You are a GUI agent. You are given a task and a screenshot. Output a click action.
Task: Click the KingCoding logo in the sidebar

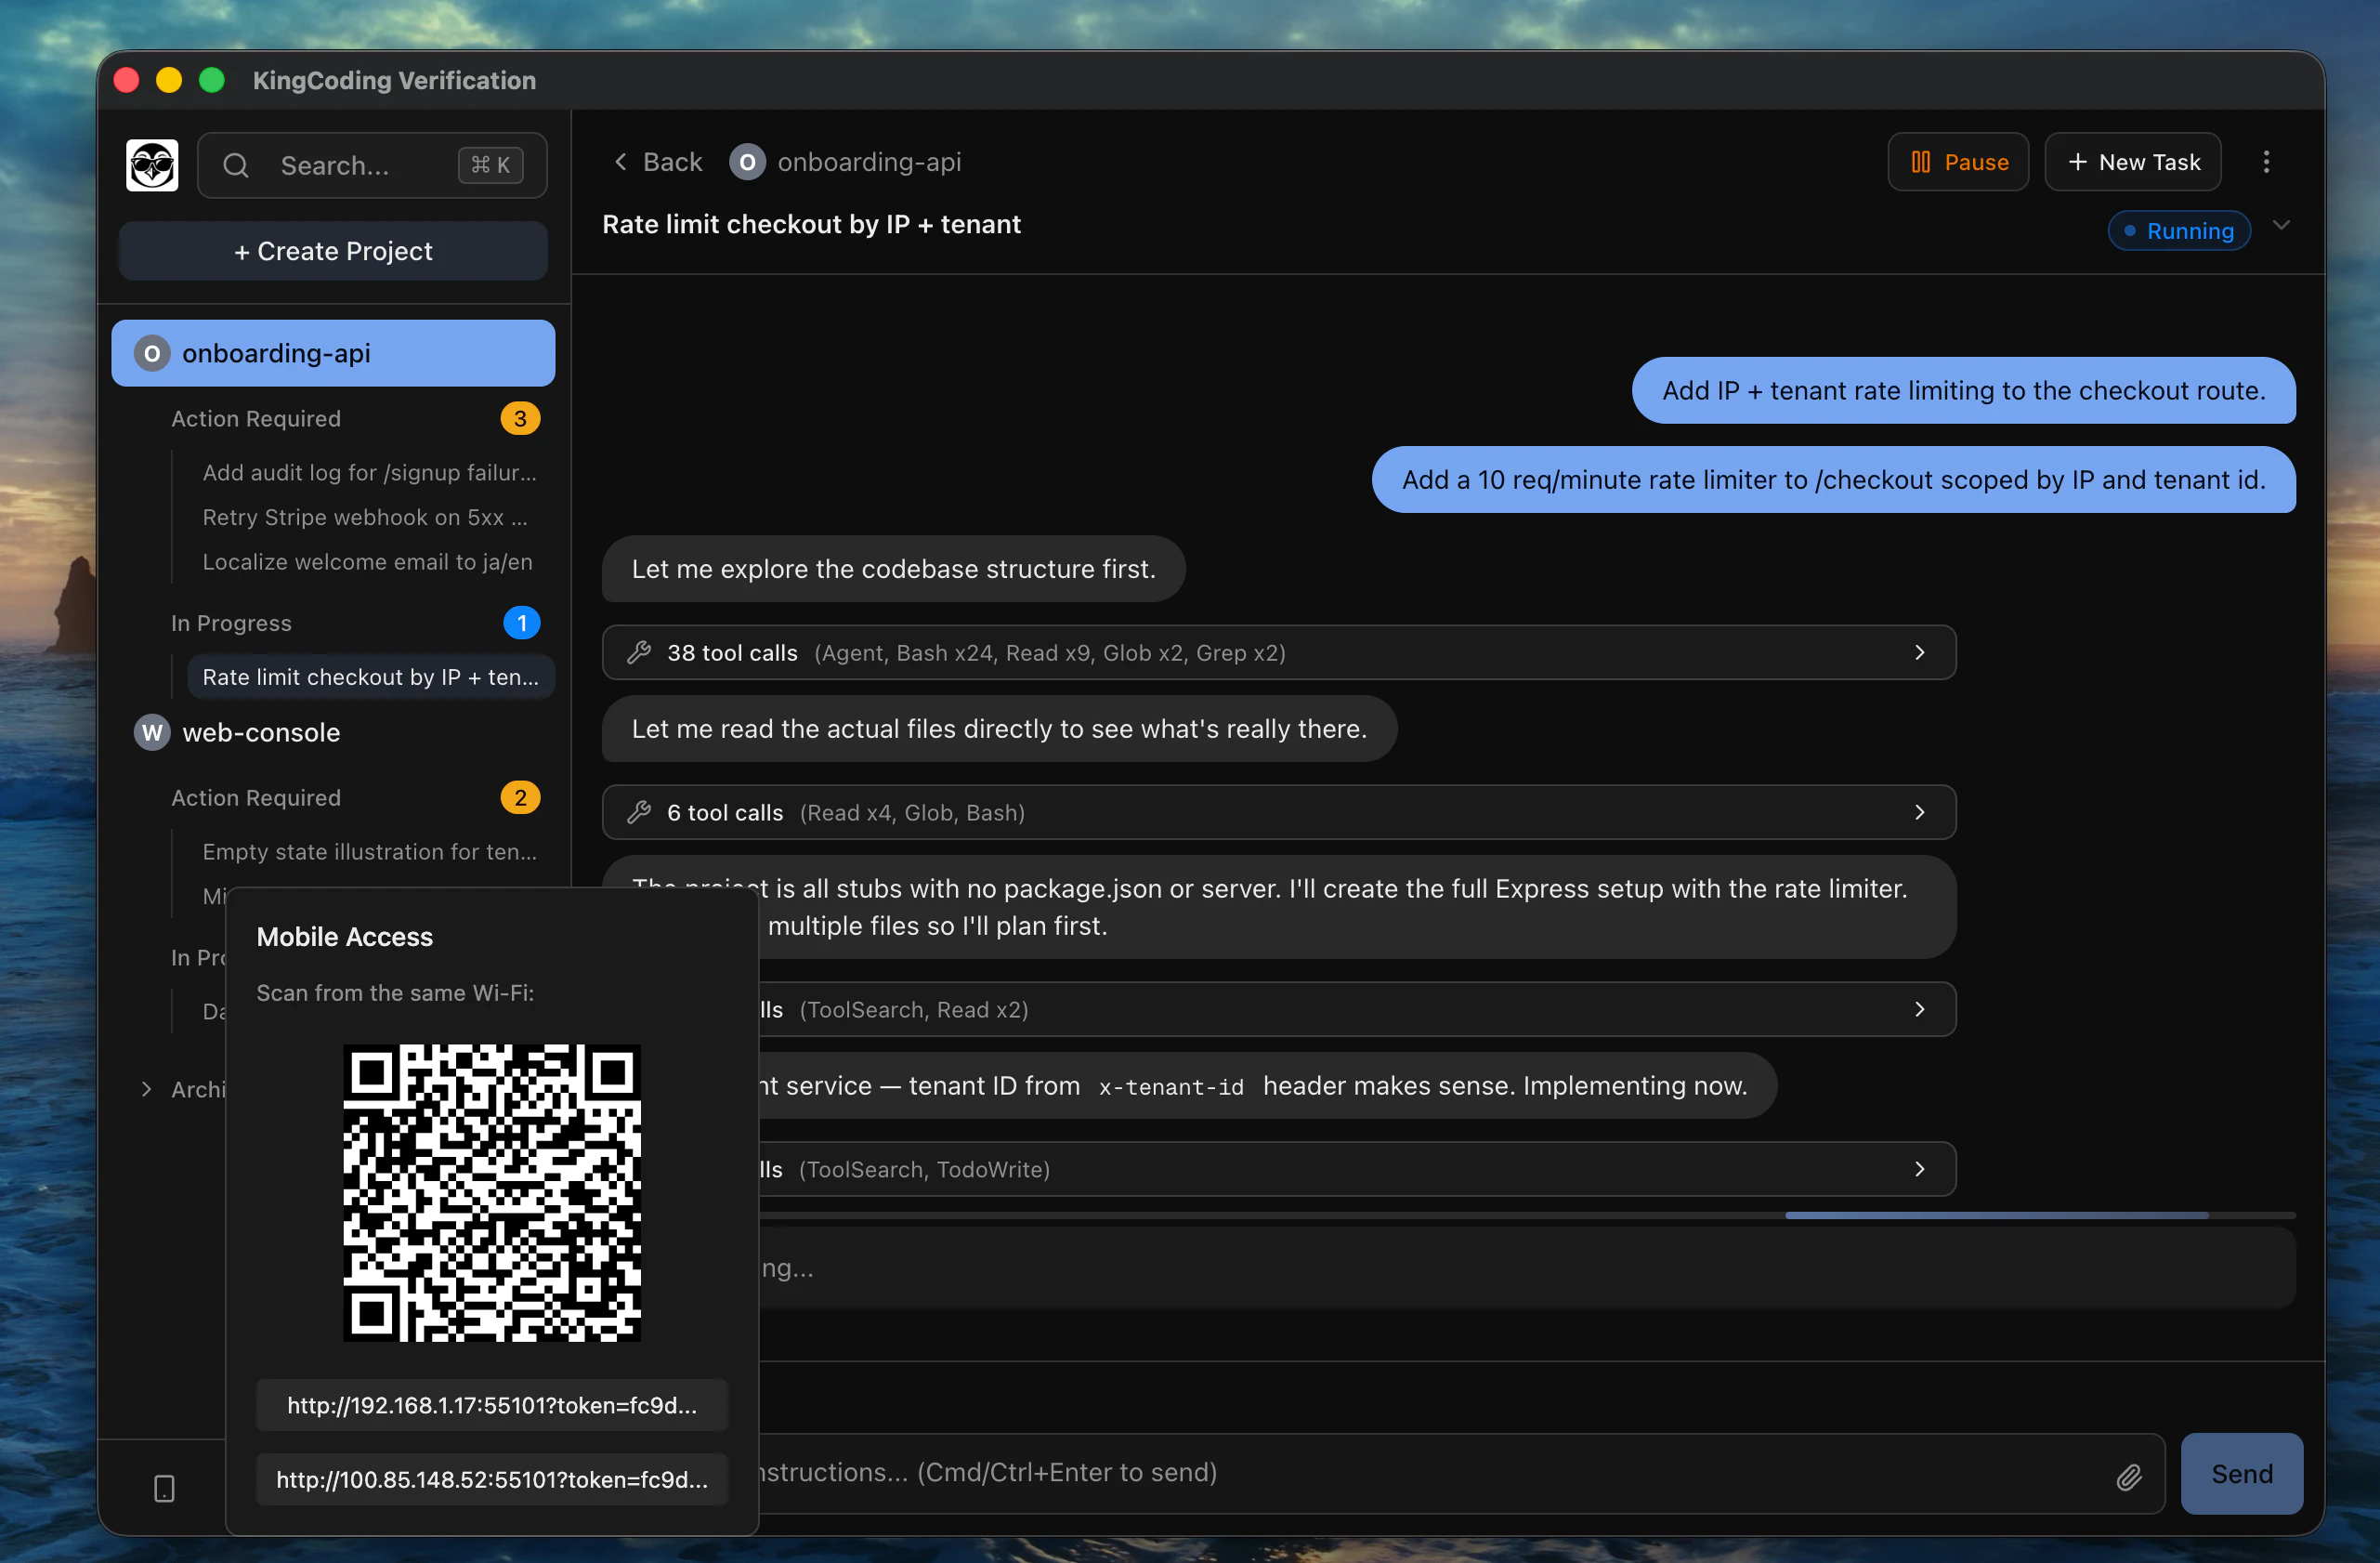pos(152,164)
